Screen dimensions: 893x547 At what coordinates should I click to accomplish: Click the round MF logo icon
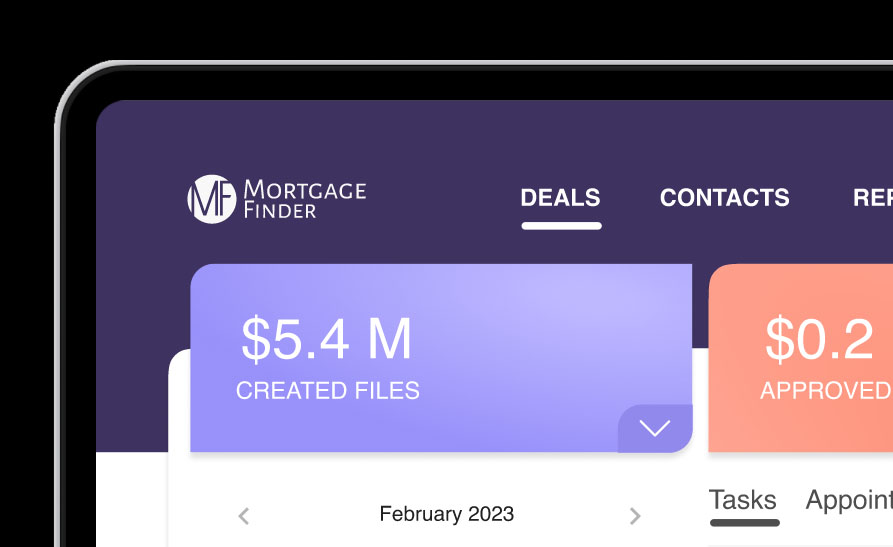(x=212, y=199)
